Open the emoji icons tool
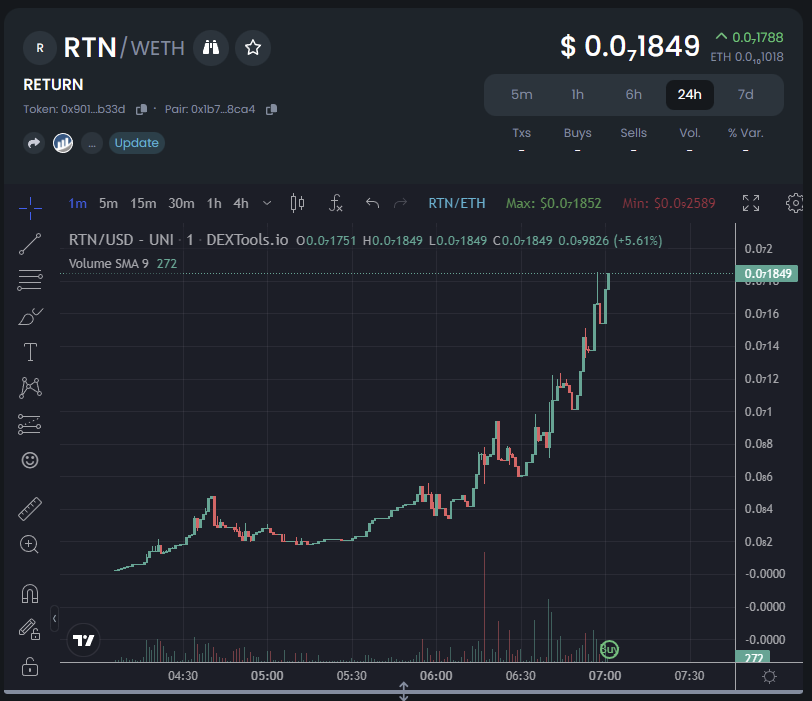This screenshot has width=812, height=701. [x=30, y=460]
